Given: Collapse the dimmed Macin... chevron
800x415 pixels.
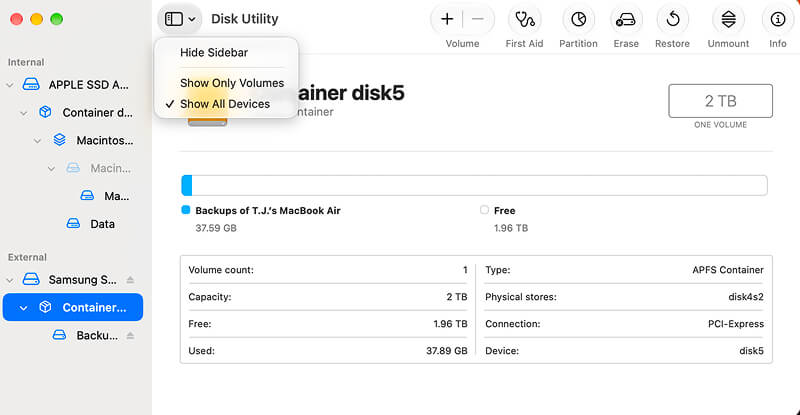Looking at the screenshot, I should coord(51,168).
